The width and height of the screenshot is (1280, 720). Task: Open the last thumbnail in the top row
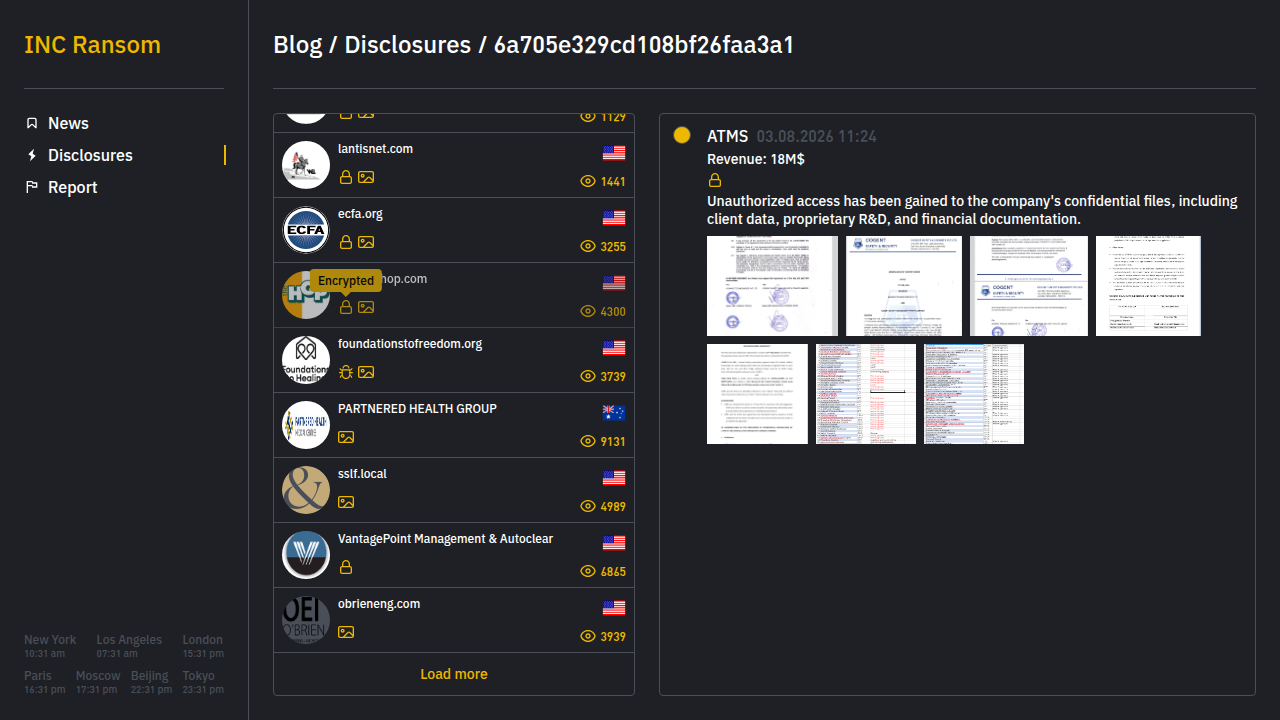[1148, 286]
